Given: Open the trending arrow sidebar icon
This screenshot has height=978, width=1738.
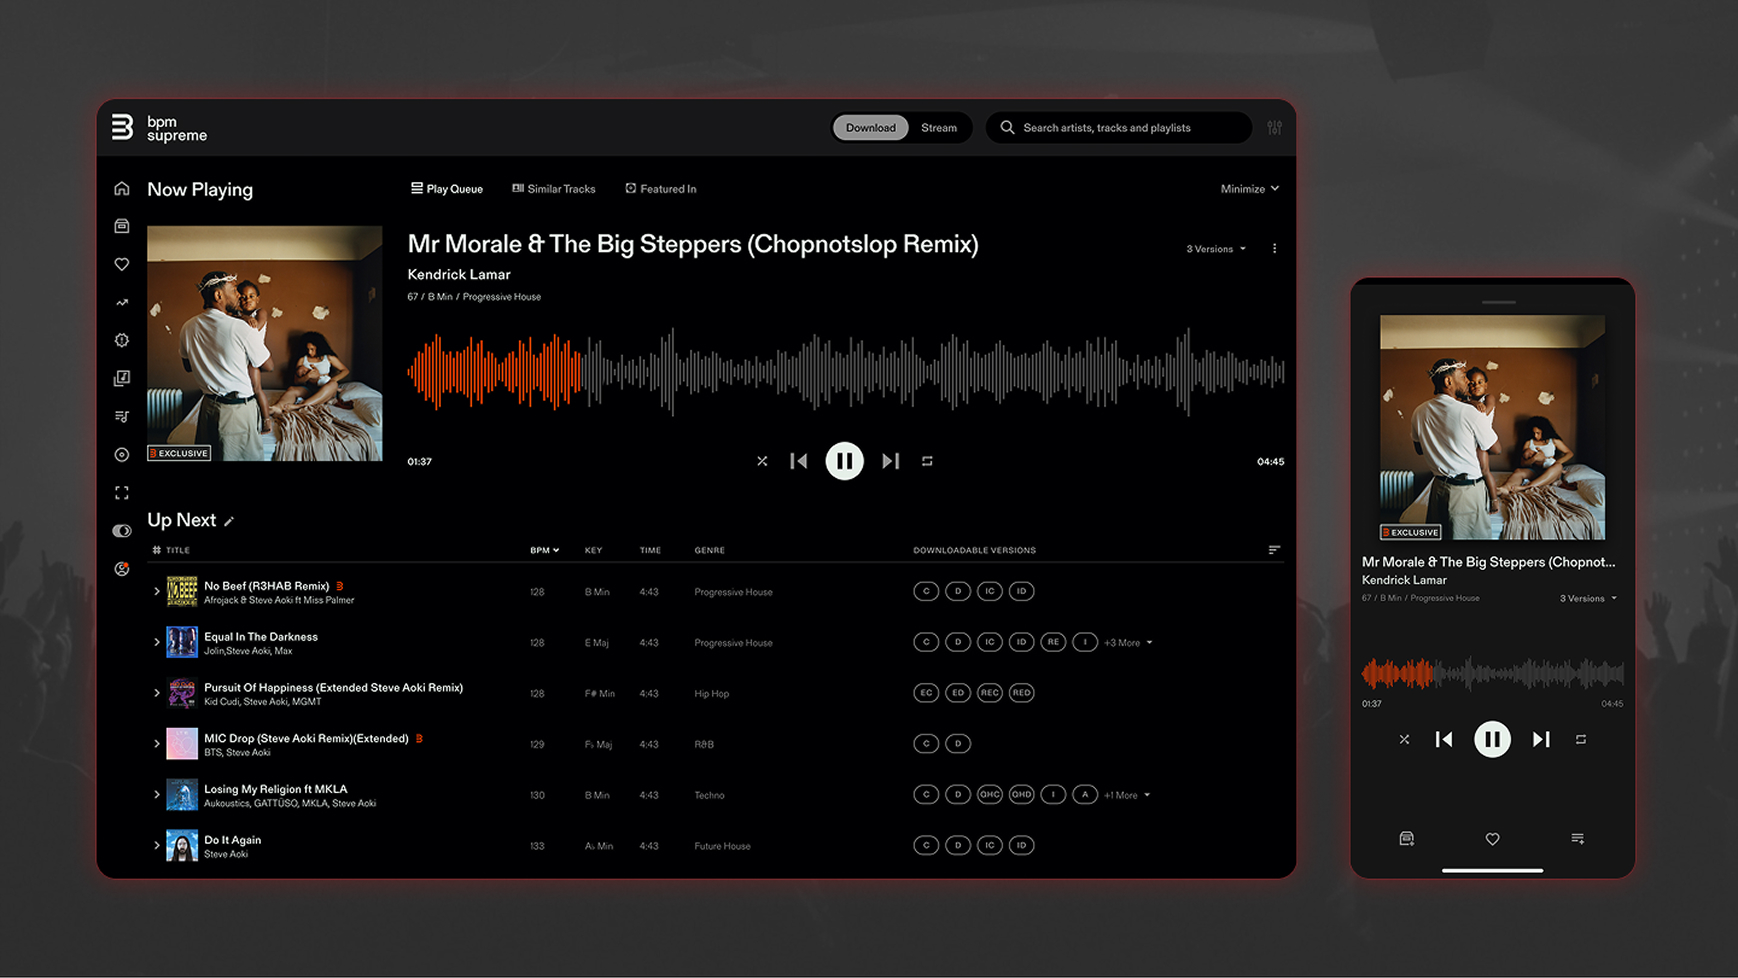Looking at the screenshot, I should point(122,302).
